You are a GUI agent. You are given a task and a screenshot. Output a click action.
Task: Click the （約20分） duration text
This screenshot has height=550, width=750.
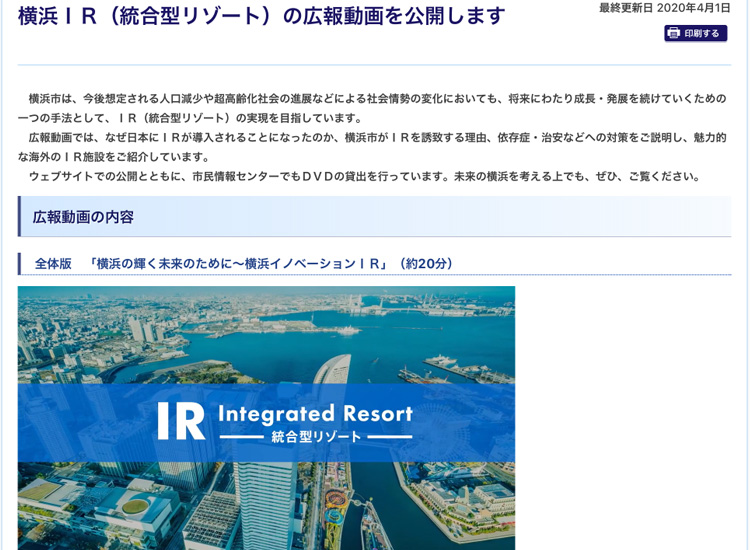point(426,264)
